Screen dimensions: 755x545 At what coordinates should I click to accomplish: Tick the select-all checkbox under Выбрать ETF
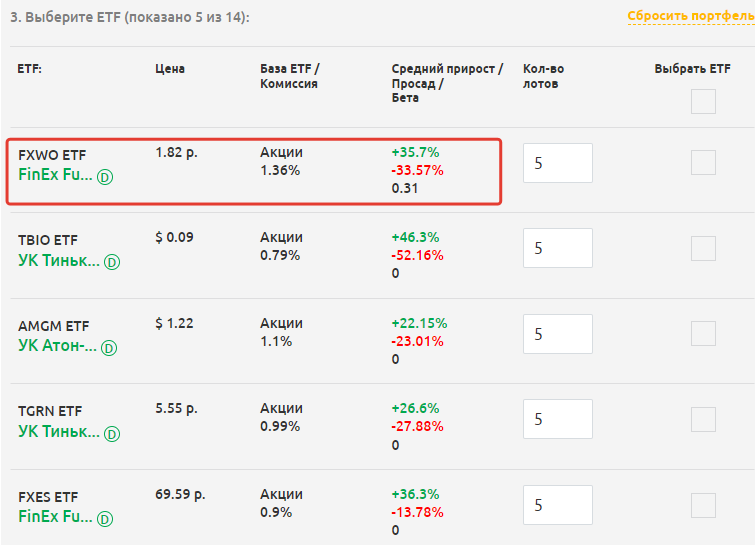click(x=703, y=101)
